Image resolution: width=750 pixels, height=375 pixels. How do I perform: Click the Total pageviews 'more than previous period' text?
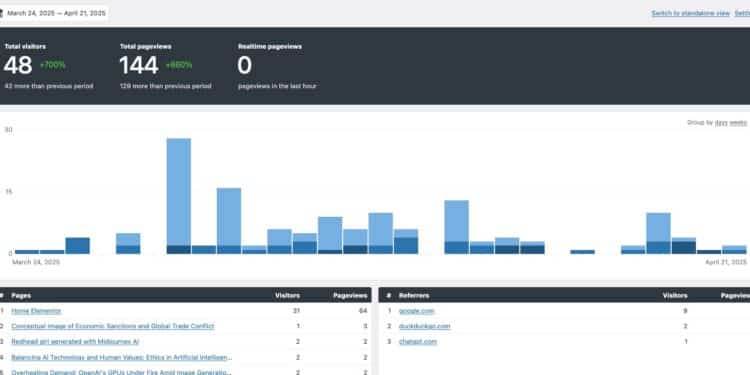coord(165,87)
